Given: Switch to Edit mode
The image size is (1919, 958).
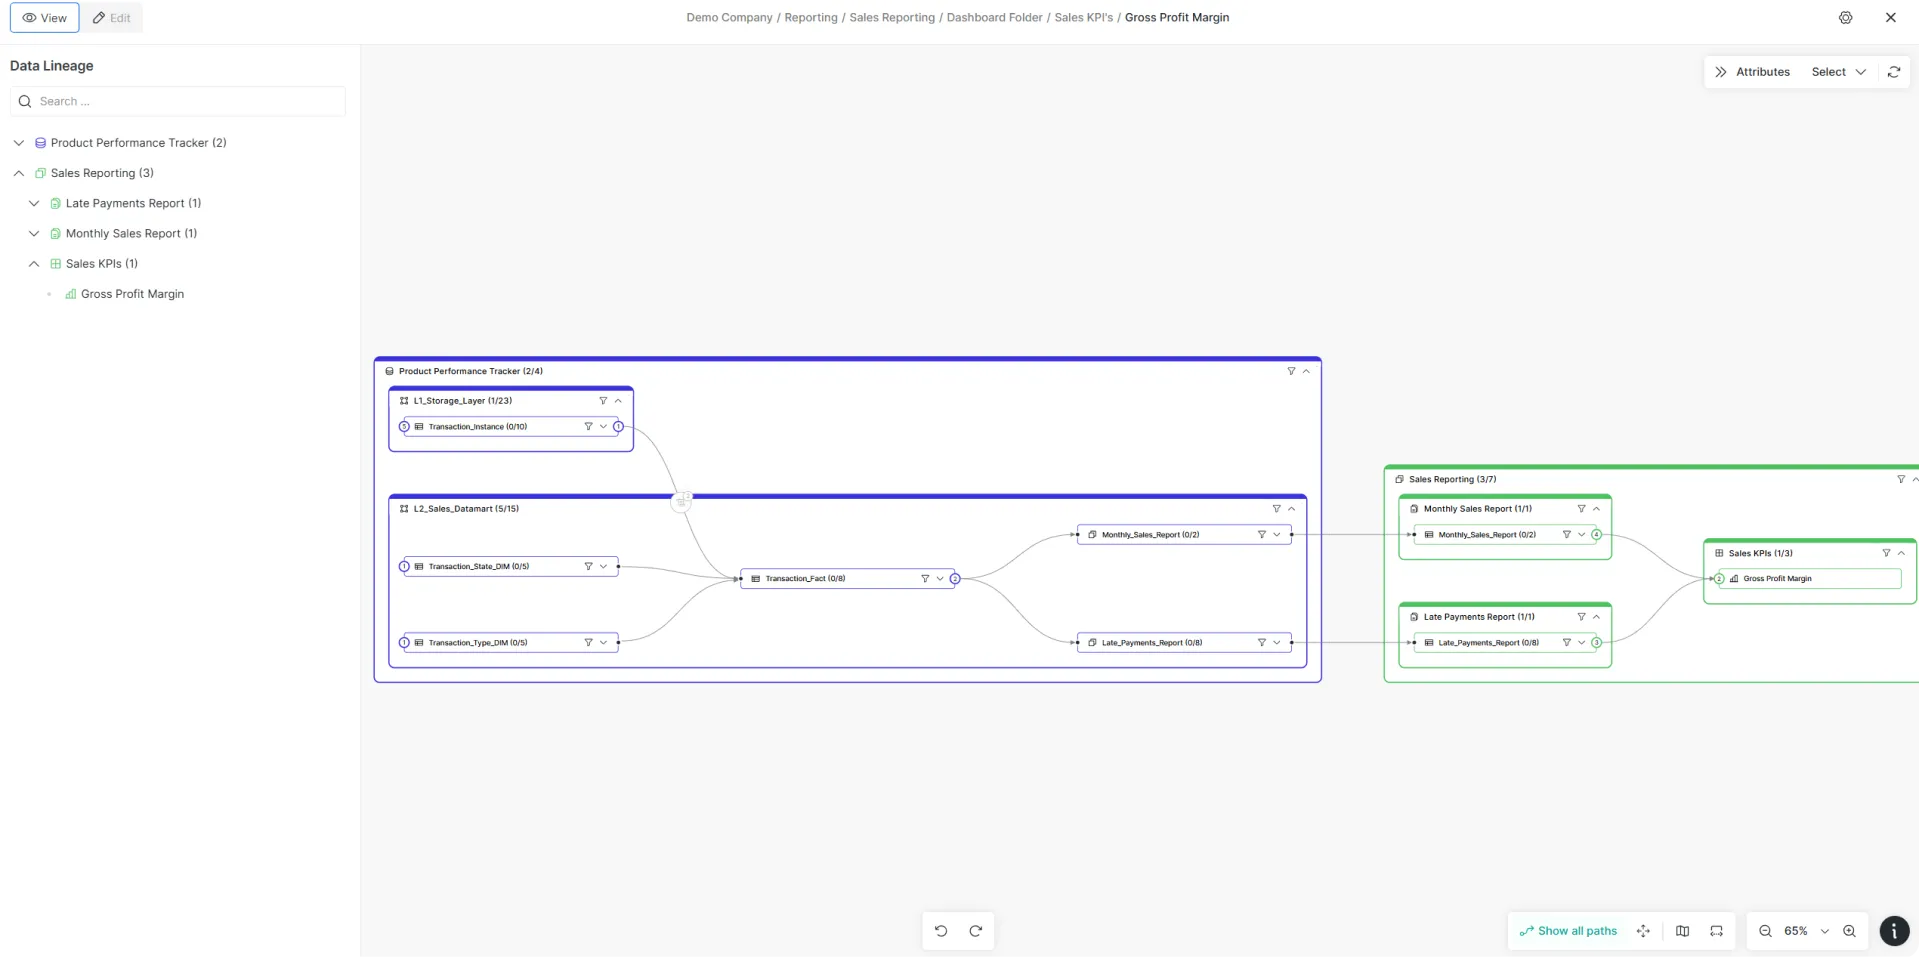Looking at the screenshot, I should (111, 18).
